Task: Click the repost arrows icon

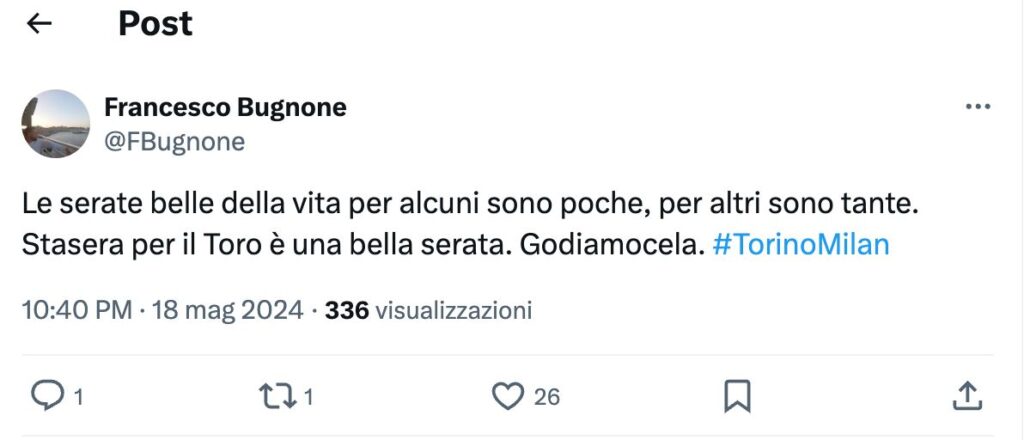Action: point(278,397)
